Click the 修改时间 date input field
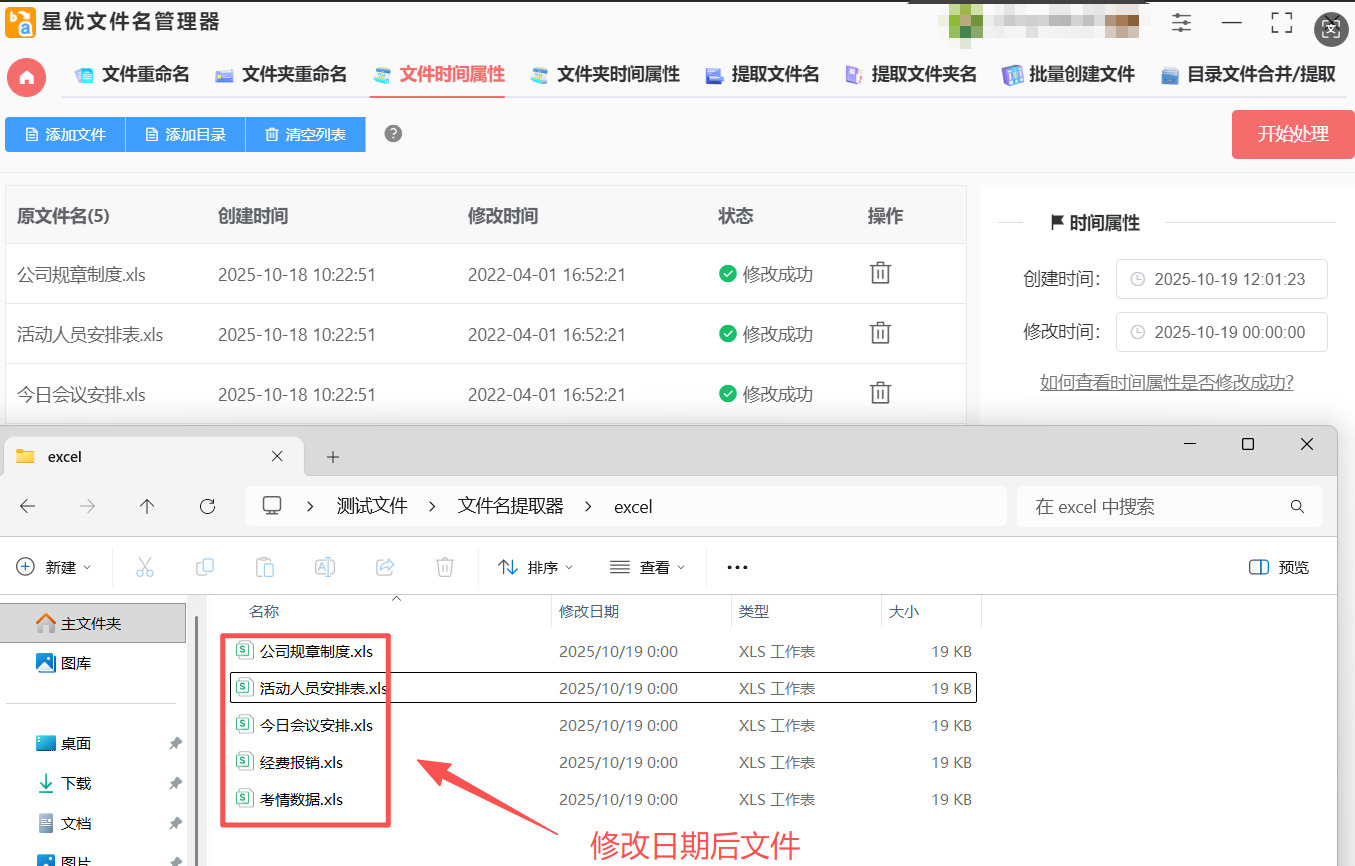The image size is (1355, 866). (x=1222, y=332)
